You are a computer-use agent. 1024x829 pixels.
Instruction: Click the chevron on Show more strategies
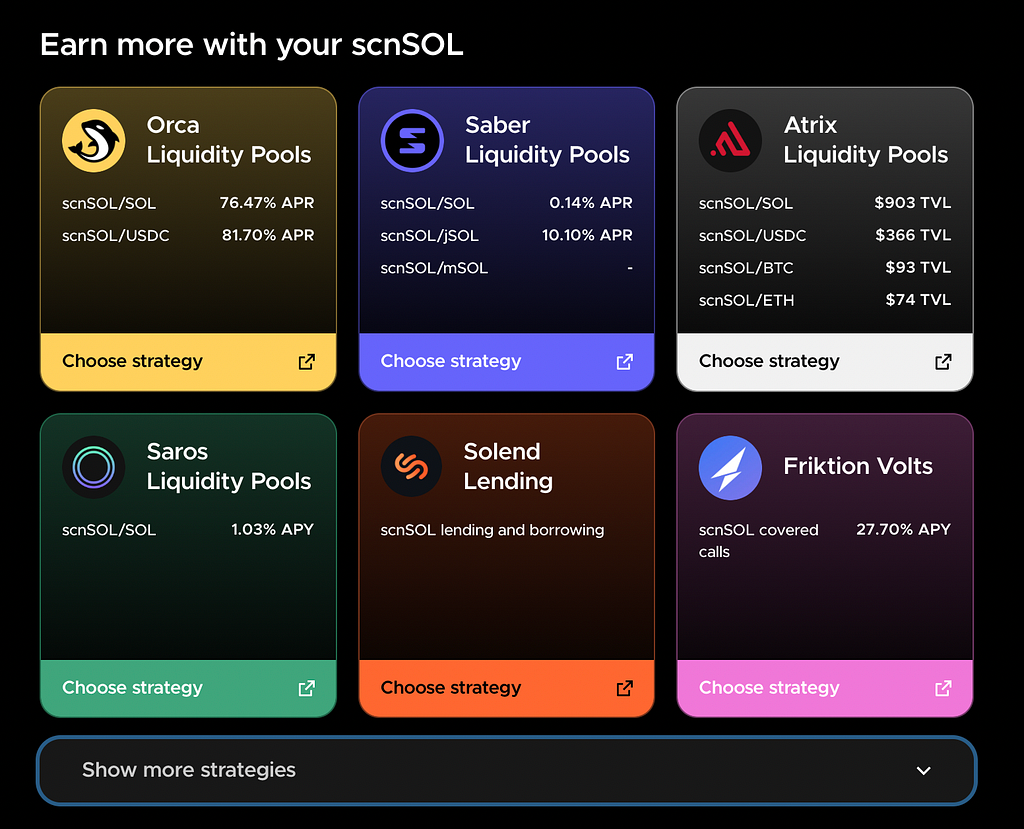pos(923,771)
